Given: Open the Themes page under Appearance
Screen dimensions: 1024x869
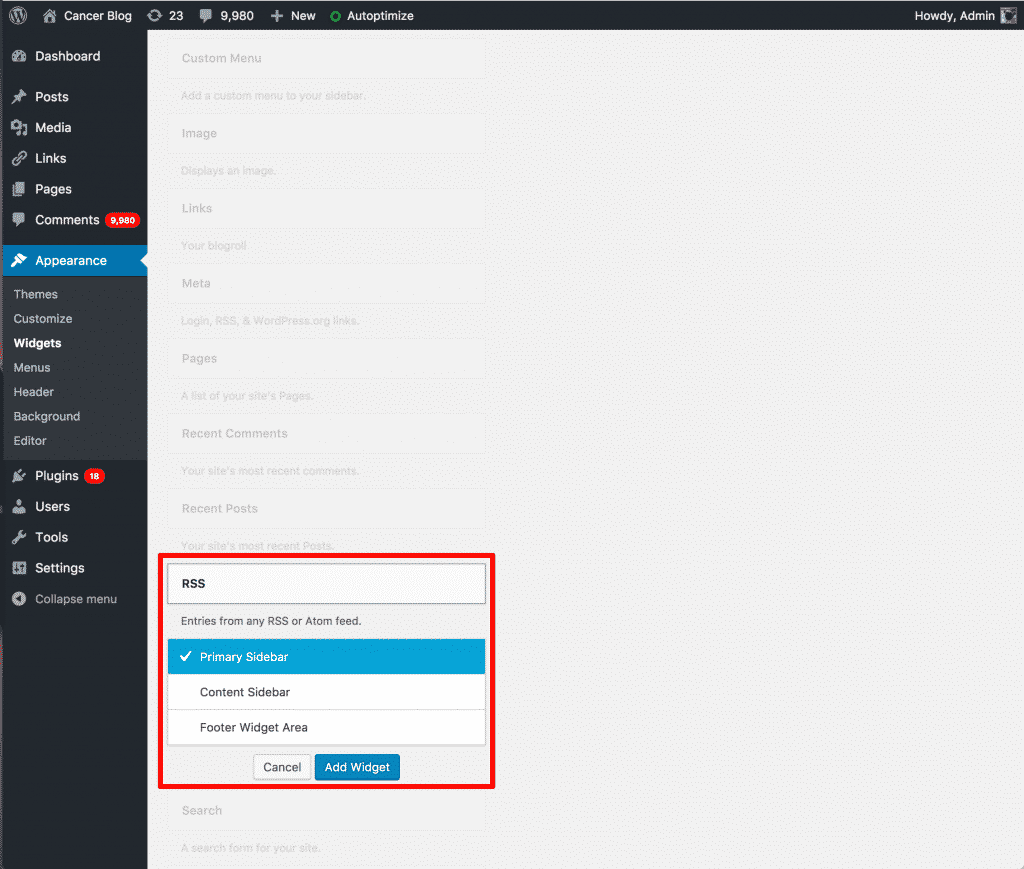Looking at the screenshot, I should click(35, 294).
